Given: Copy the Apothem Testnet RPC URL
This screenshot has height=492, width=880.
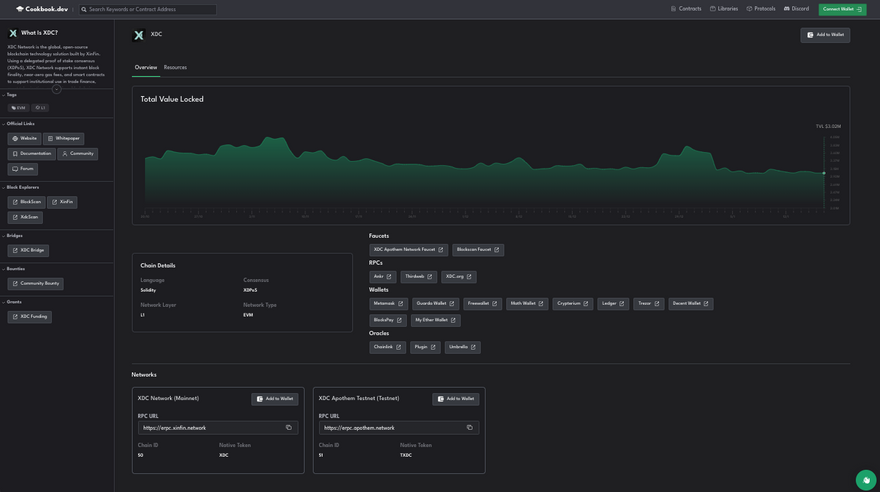Looking at the screenshot, I should 470,428.
